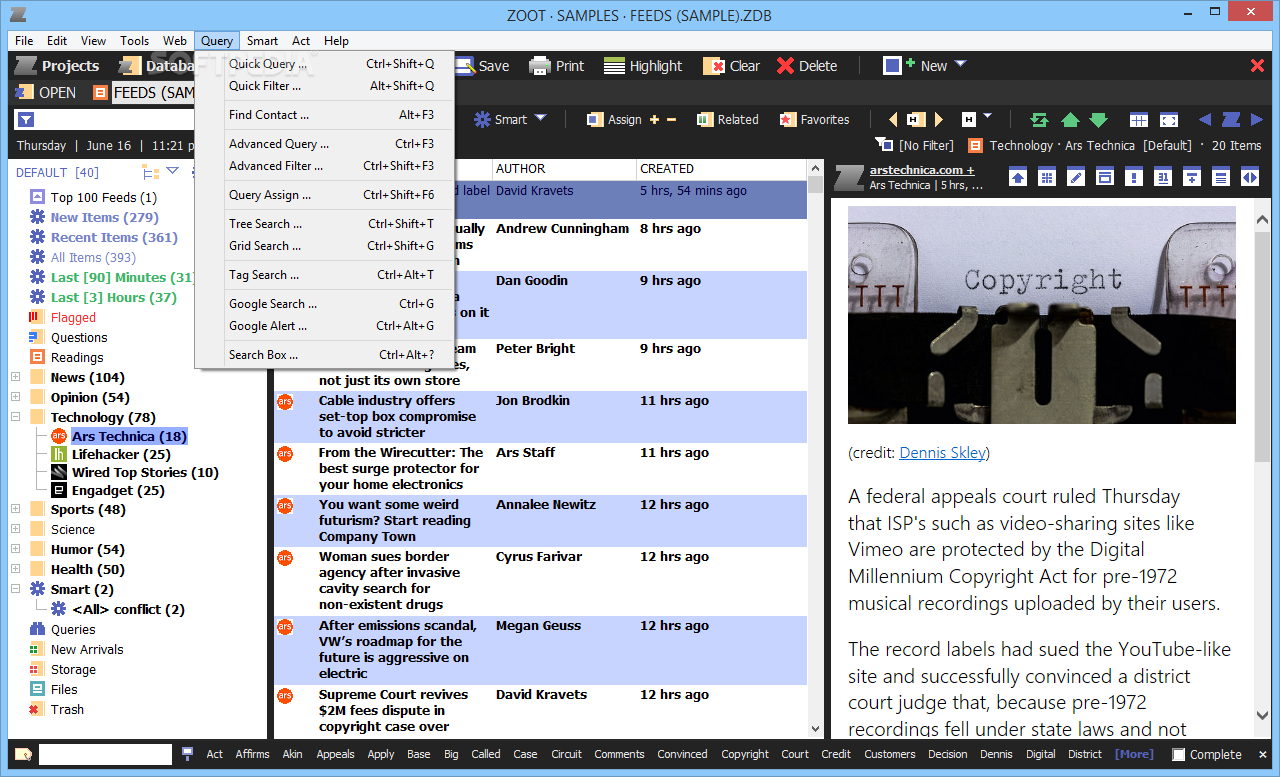1280x777 pixels.
Task: Click the up-arrow reader pane icon
Action: point(1018,177)
